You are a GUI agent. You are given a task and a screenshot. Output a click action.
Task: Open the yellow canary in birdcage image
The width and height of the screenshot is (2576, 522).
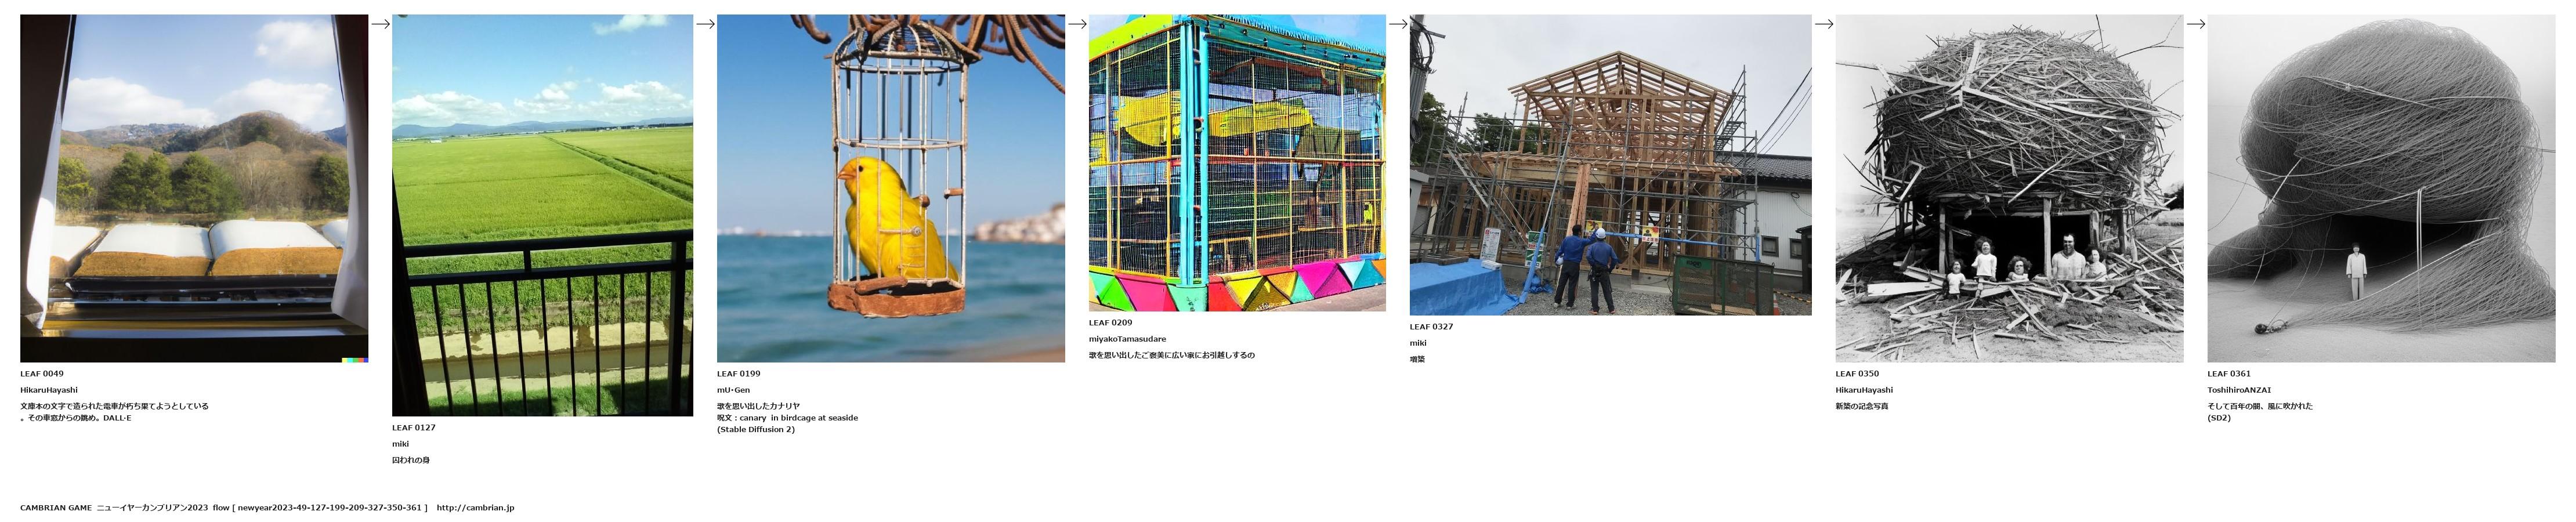pyautogui.click(x=891, y=188)
